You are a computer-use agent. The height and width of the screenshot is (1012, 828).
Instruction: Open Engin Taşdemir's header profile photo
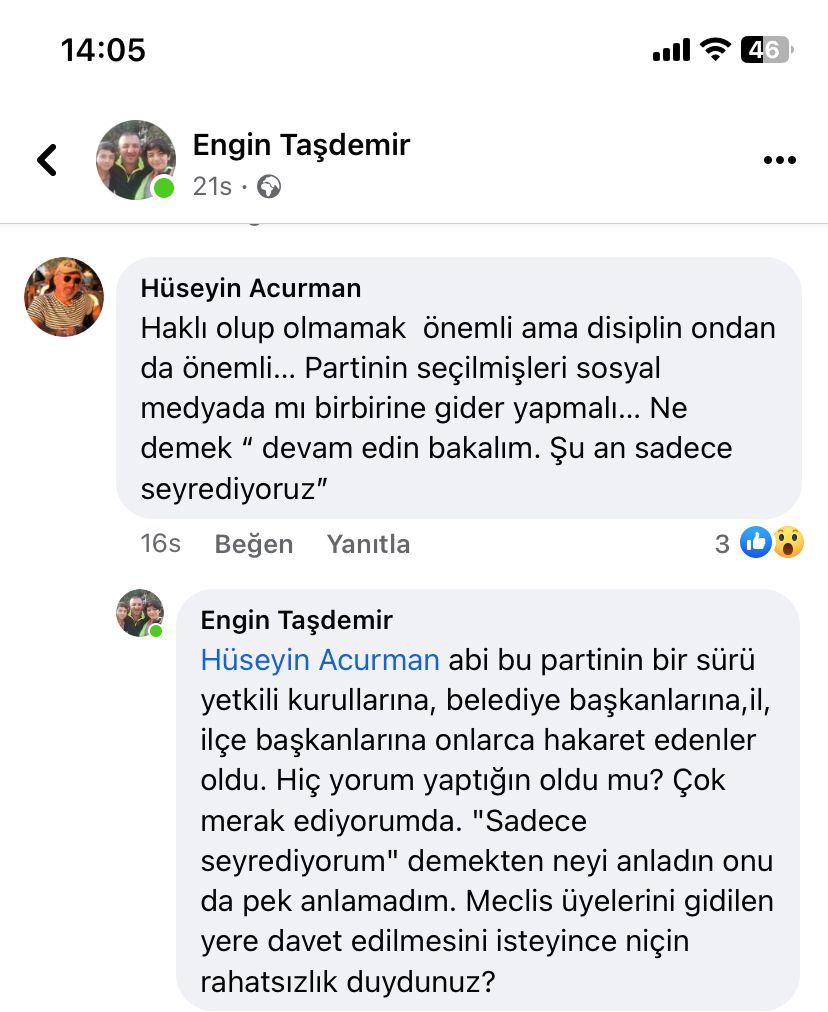coord(136,160)
